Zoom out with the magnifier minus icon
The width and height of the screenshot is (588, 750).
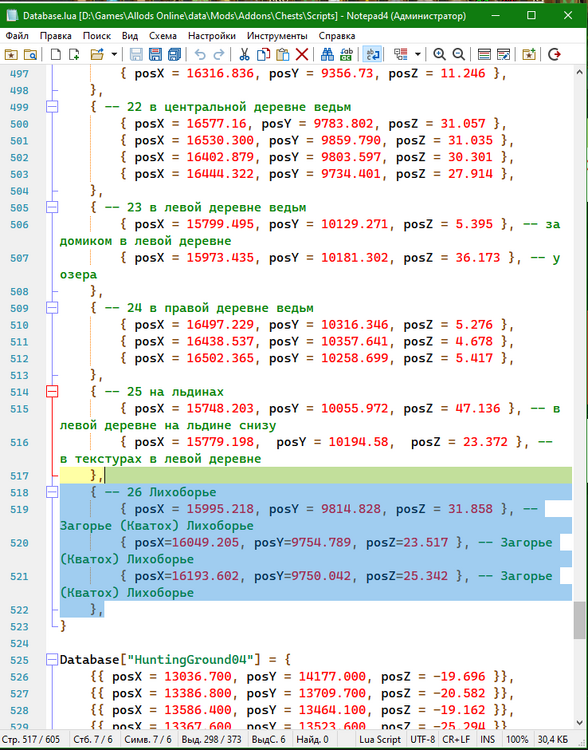coord(458,55)
